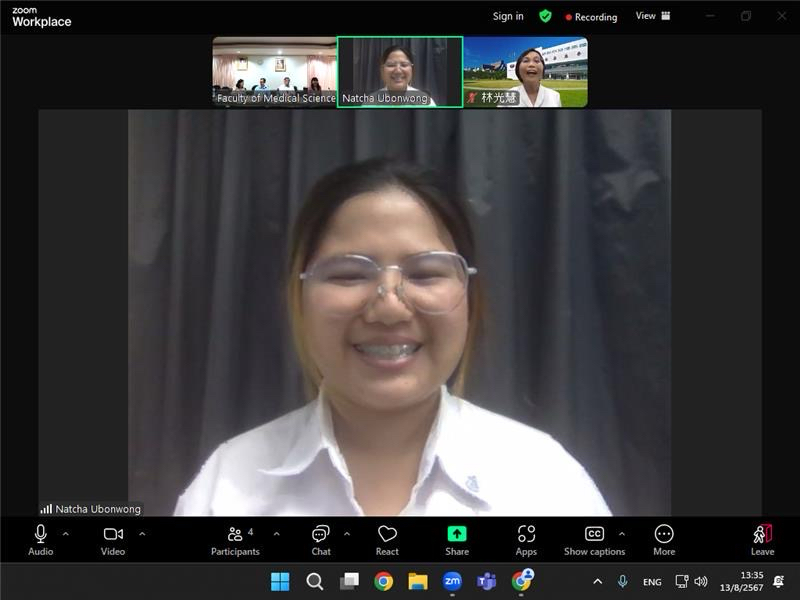Click the Sign in link
The width and height of the screenshot is (800, 600).
point(508,16)
